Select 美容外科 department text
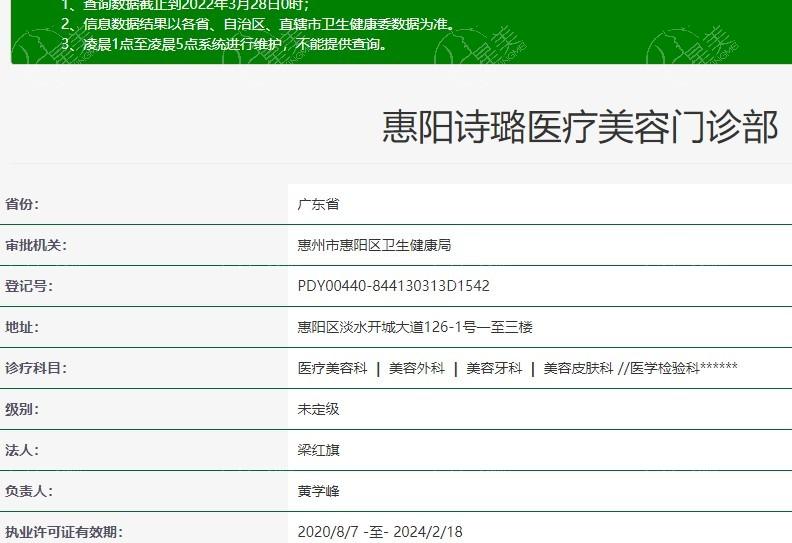This screenshot has height=543, width=792. coord(417,368)
